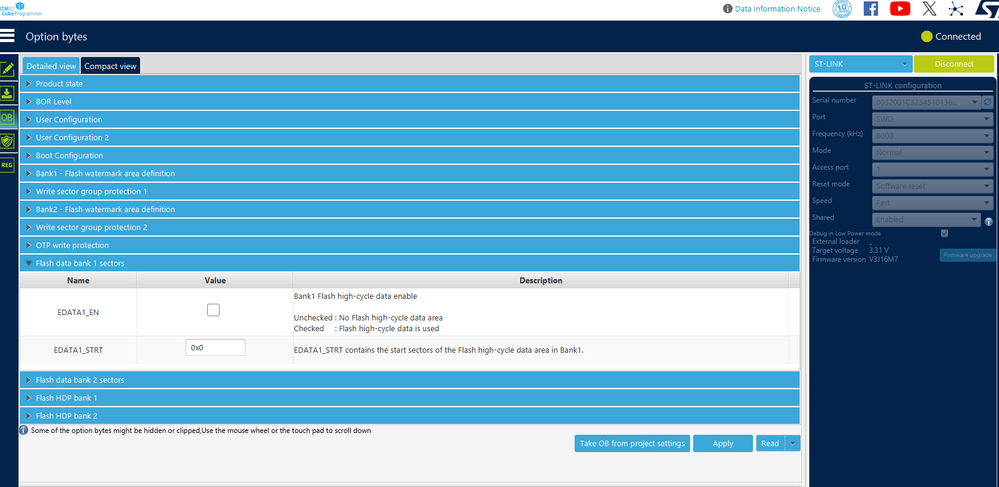
Task: Switch to Detailed view tab
Action: click(51, 66)
